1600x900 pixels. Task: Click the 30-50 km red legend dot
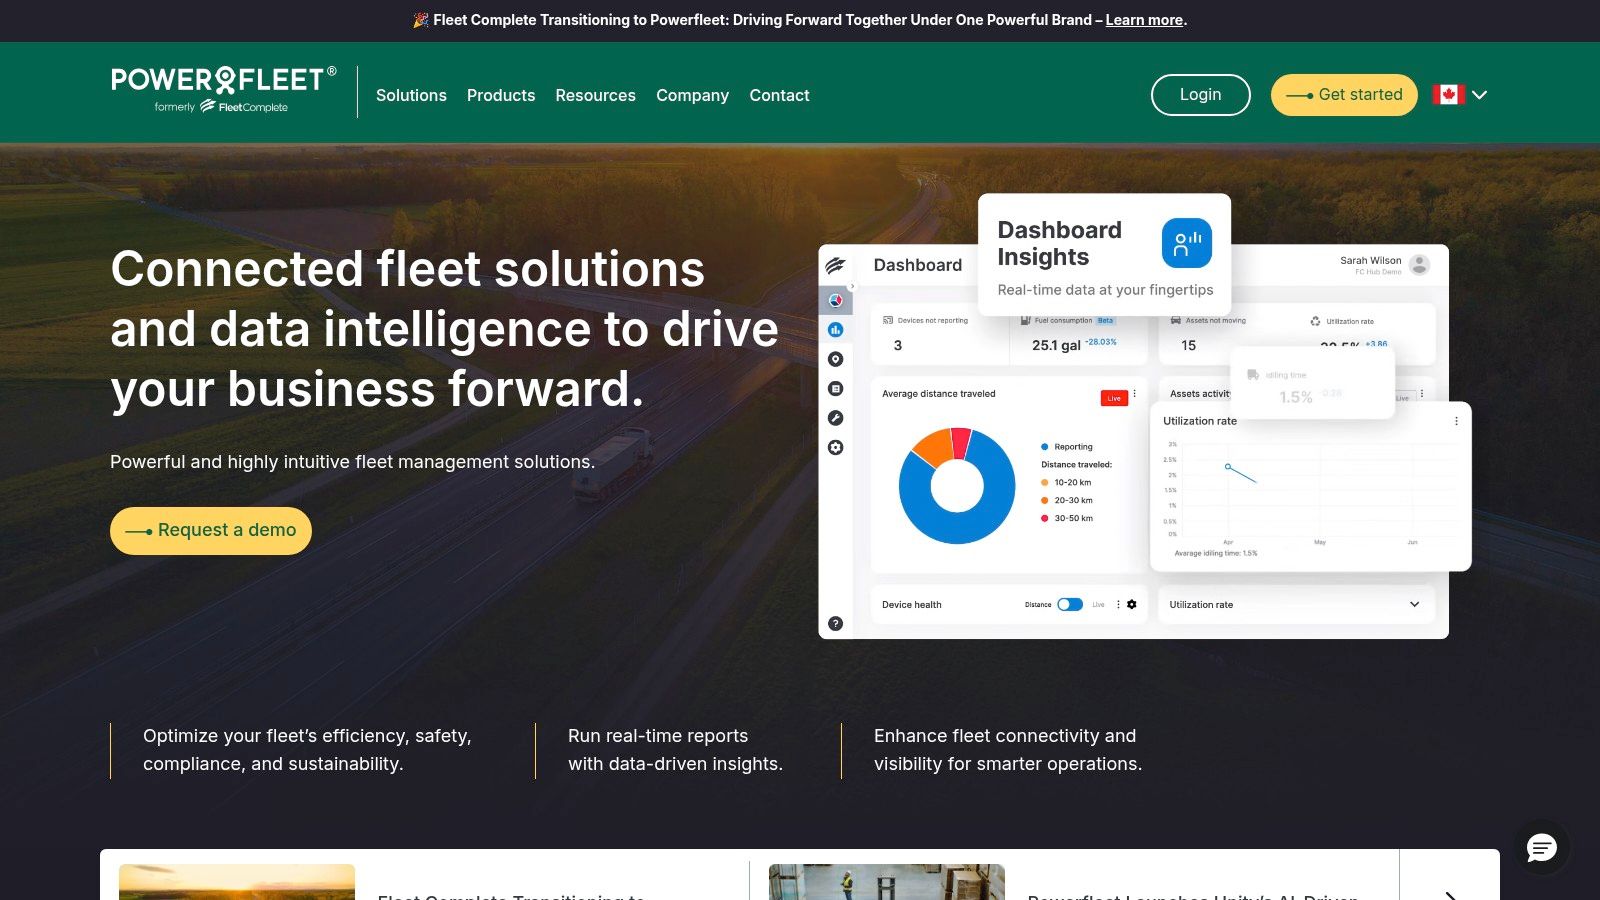[x=1045, y=518]
